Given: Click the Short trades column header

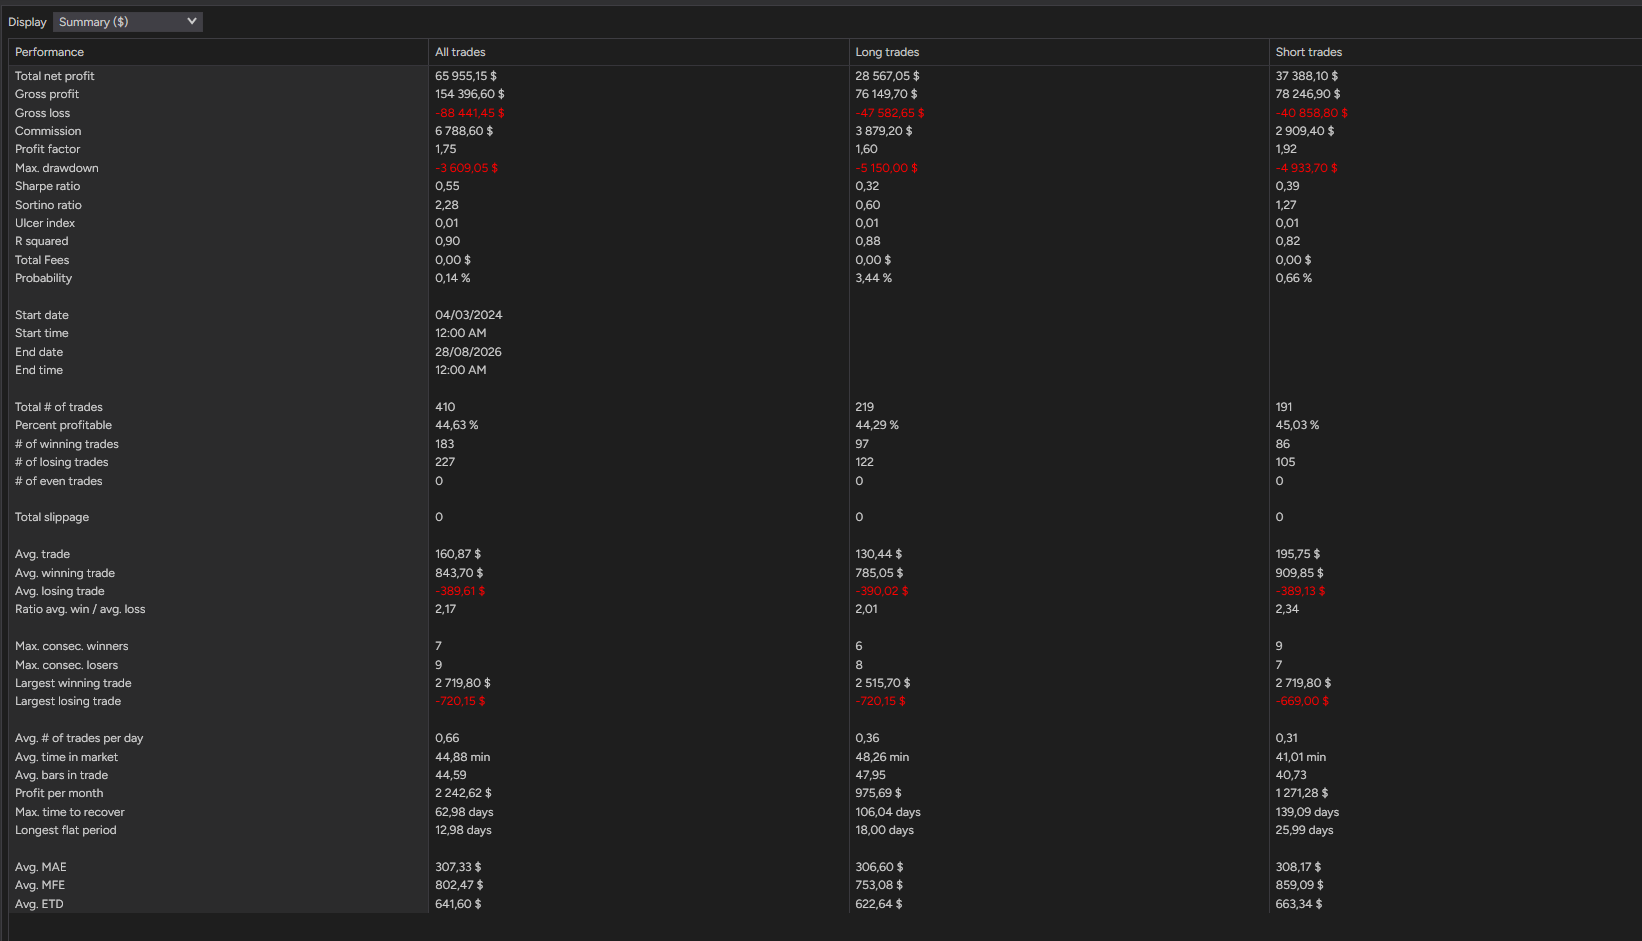Looking at the screenshot, I should (1308, 52).
